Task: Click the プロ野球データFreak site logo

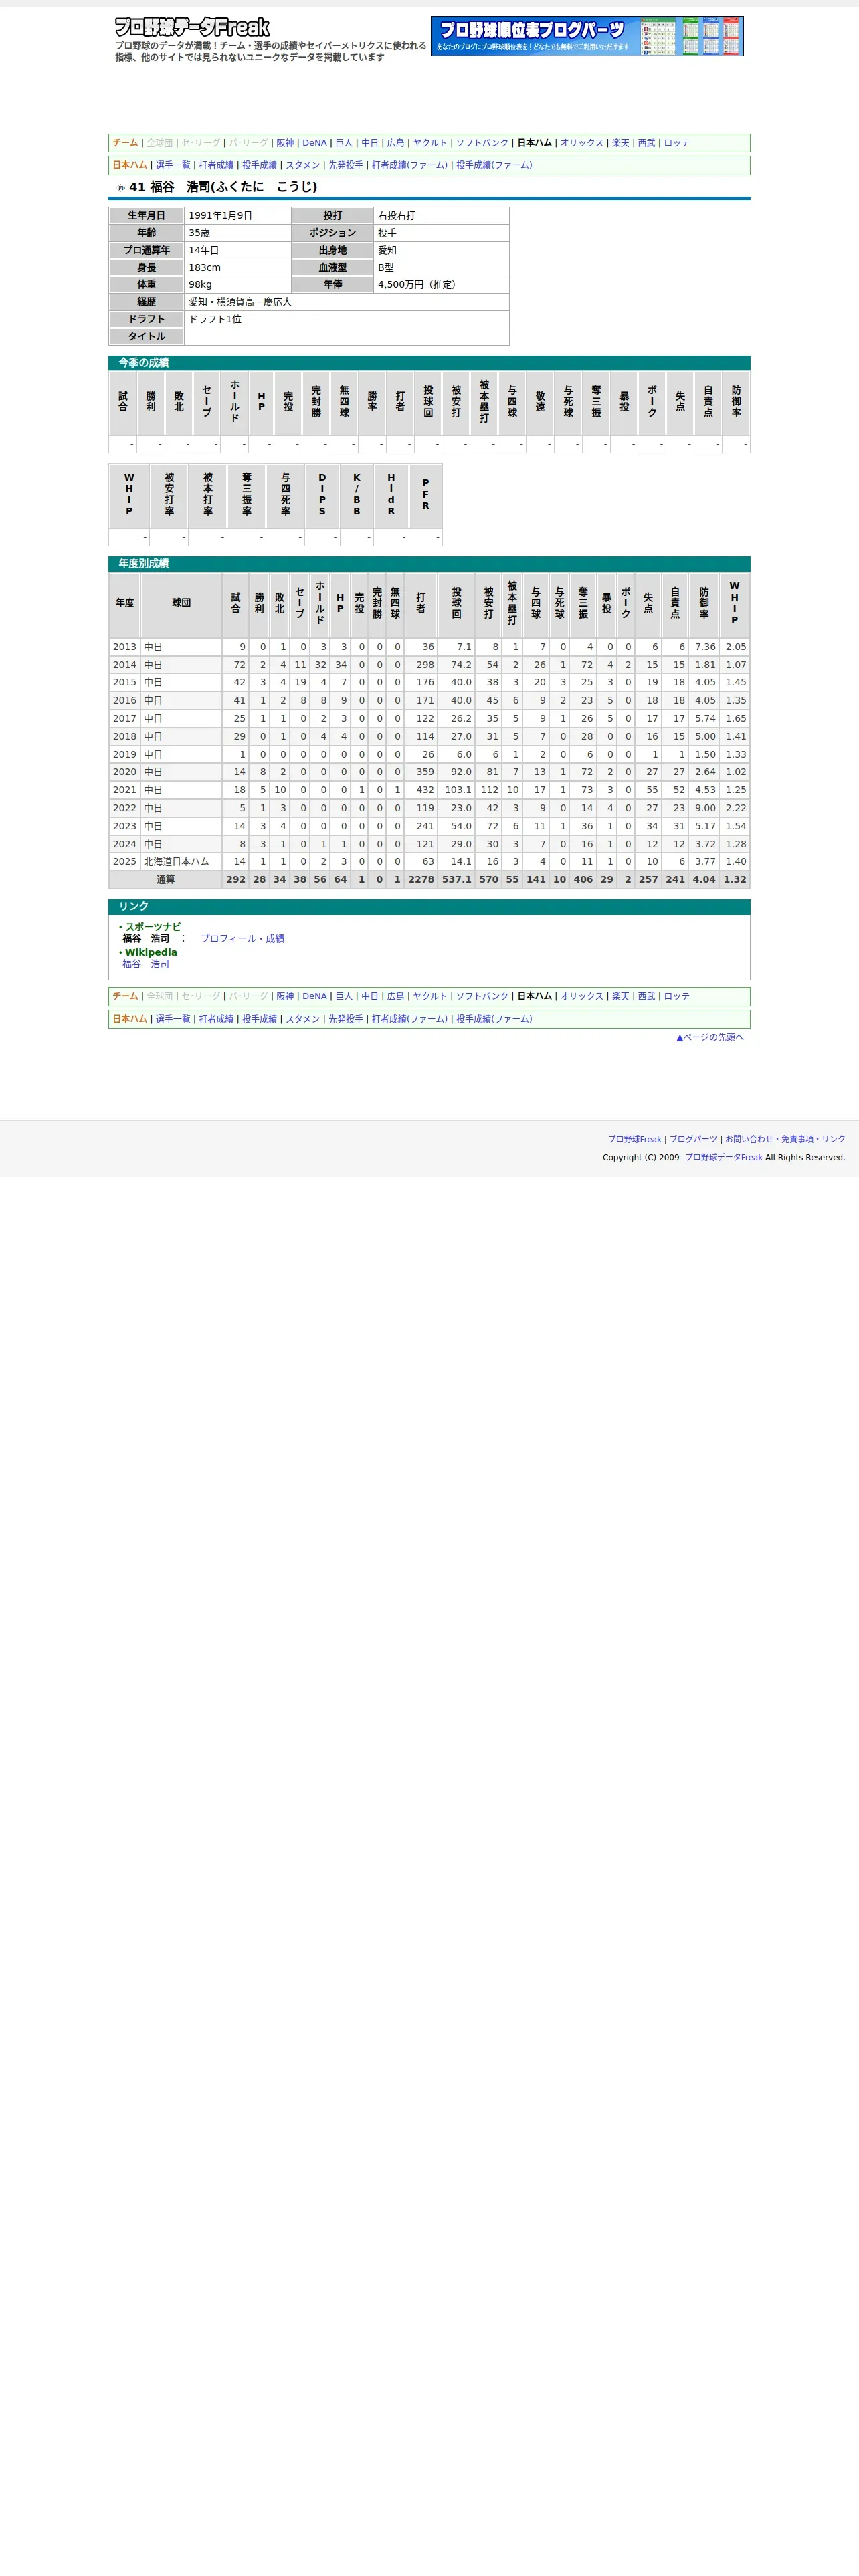Action: [192, 27]
